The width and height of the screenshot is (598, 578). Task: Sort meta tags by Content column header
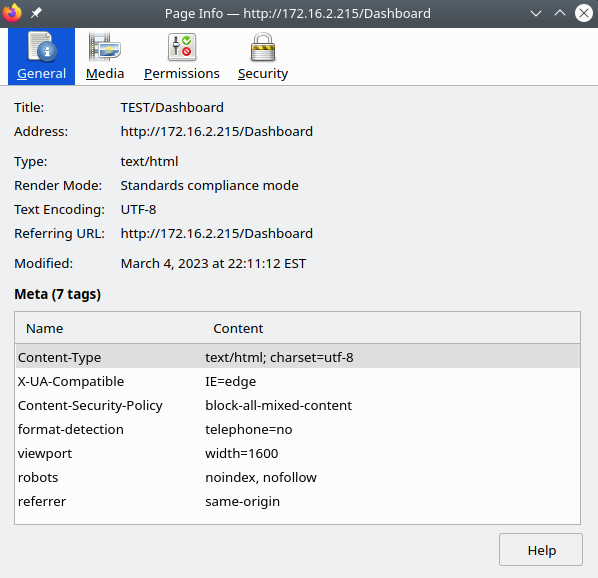238,328
